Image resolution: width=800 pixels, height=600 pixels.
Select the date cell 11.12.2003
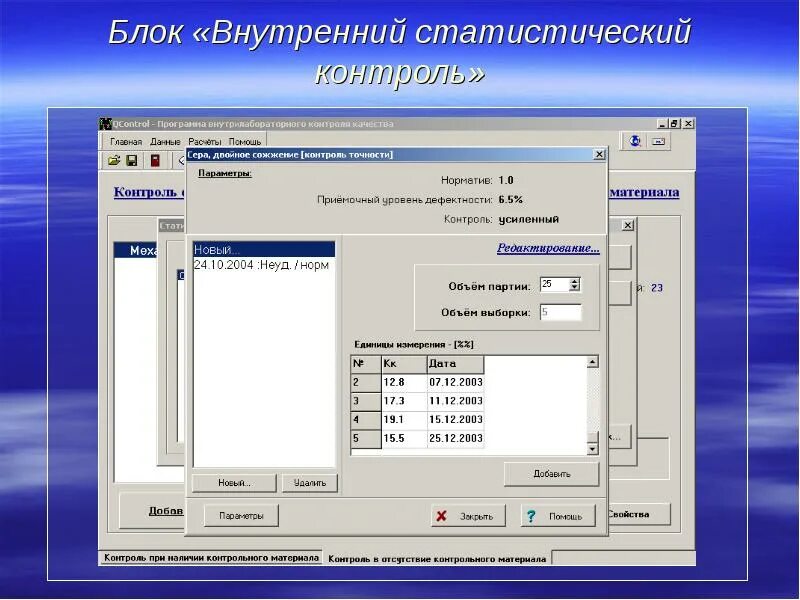pyautogui.click(x=455, y=402)
